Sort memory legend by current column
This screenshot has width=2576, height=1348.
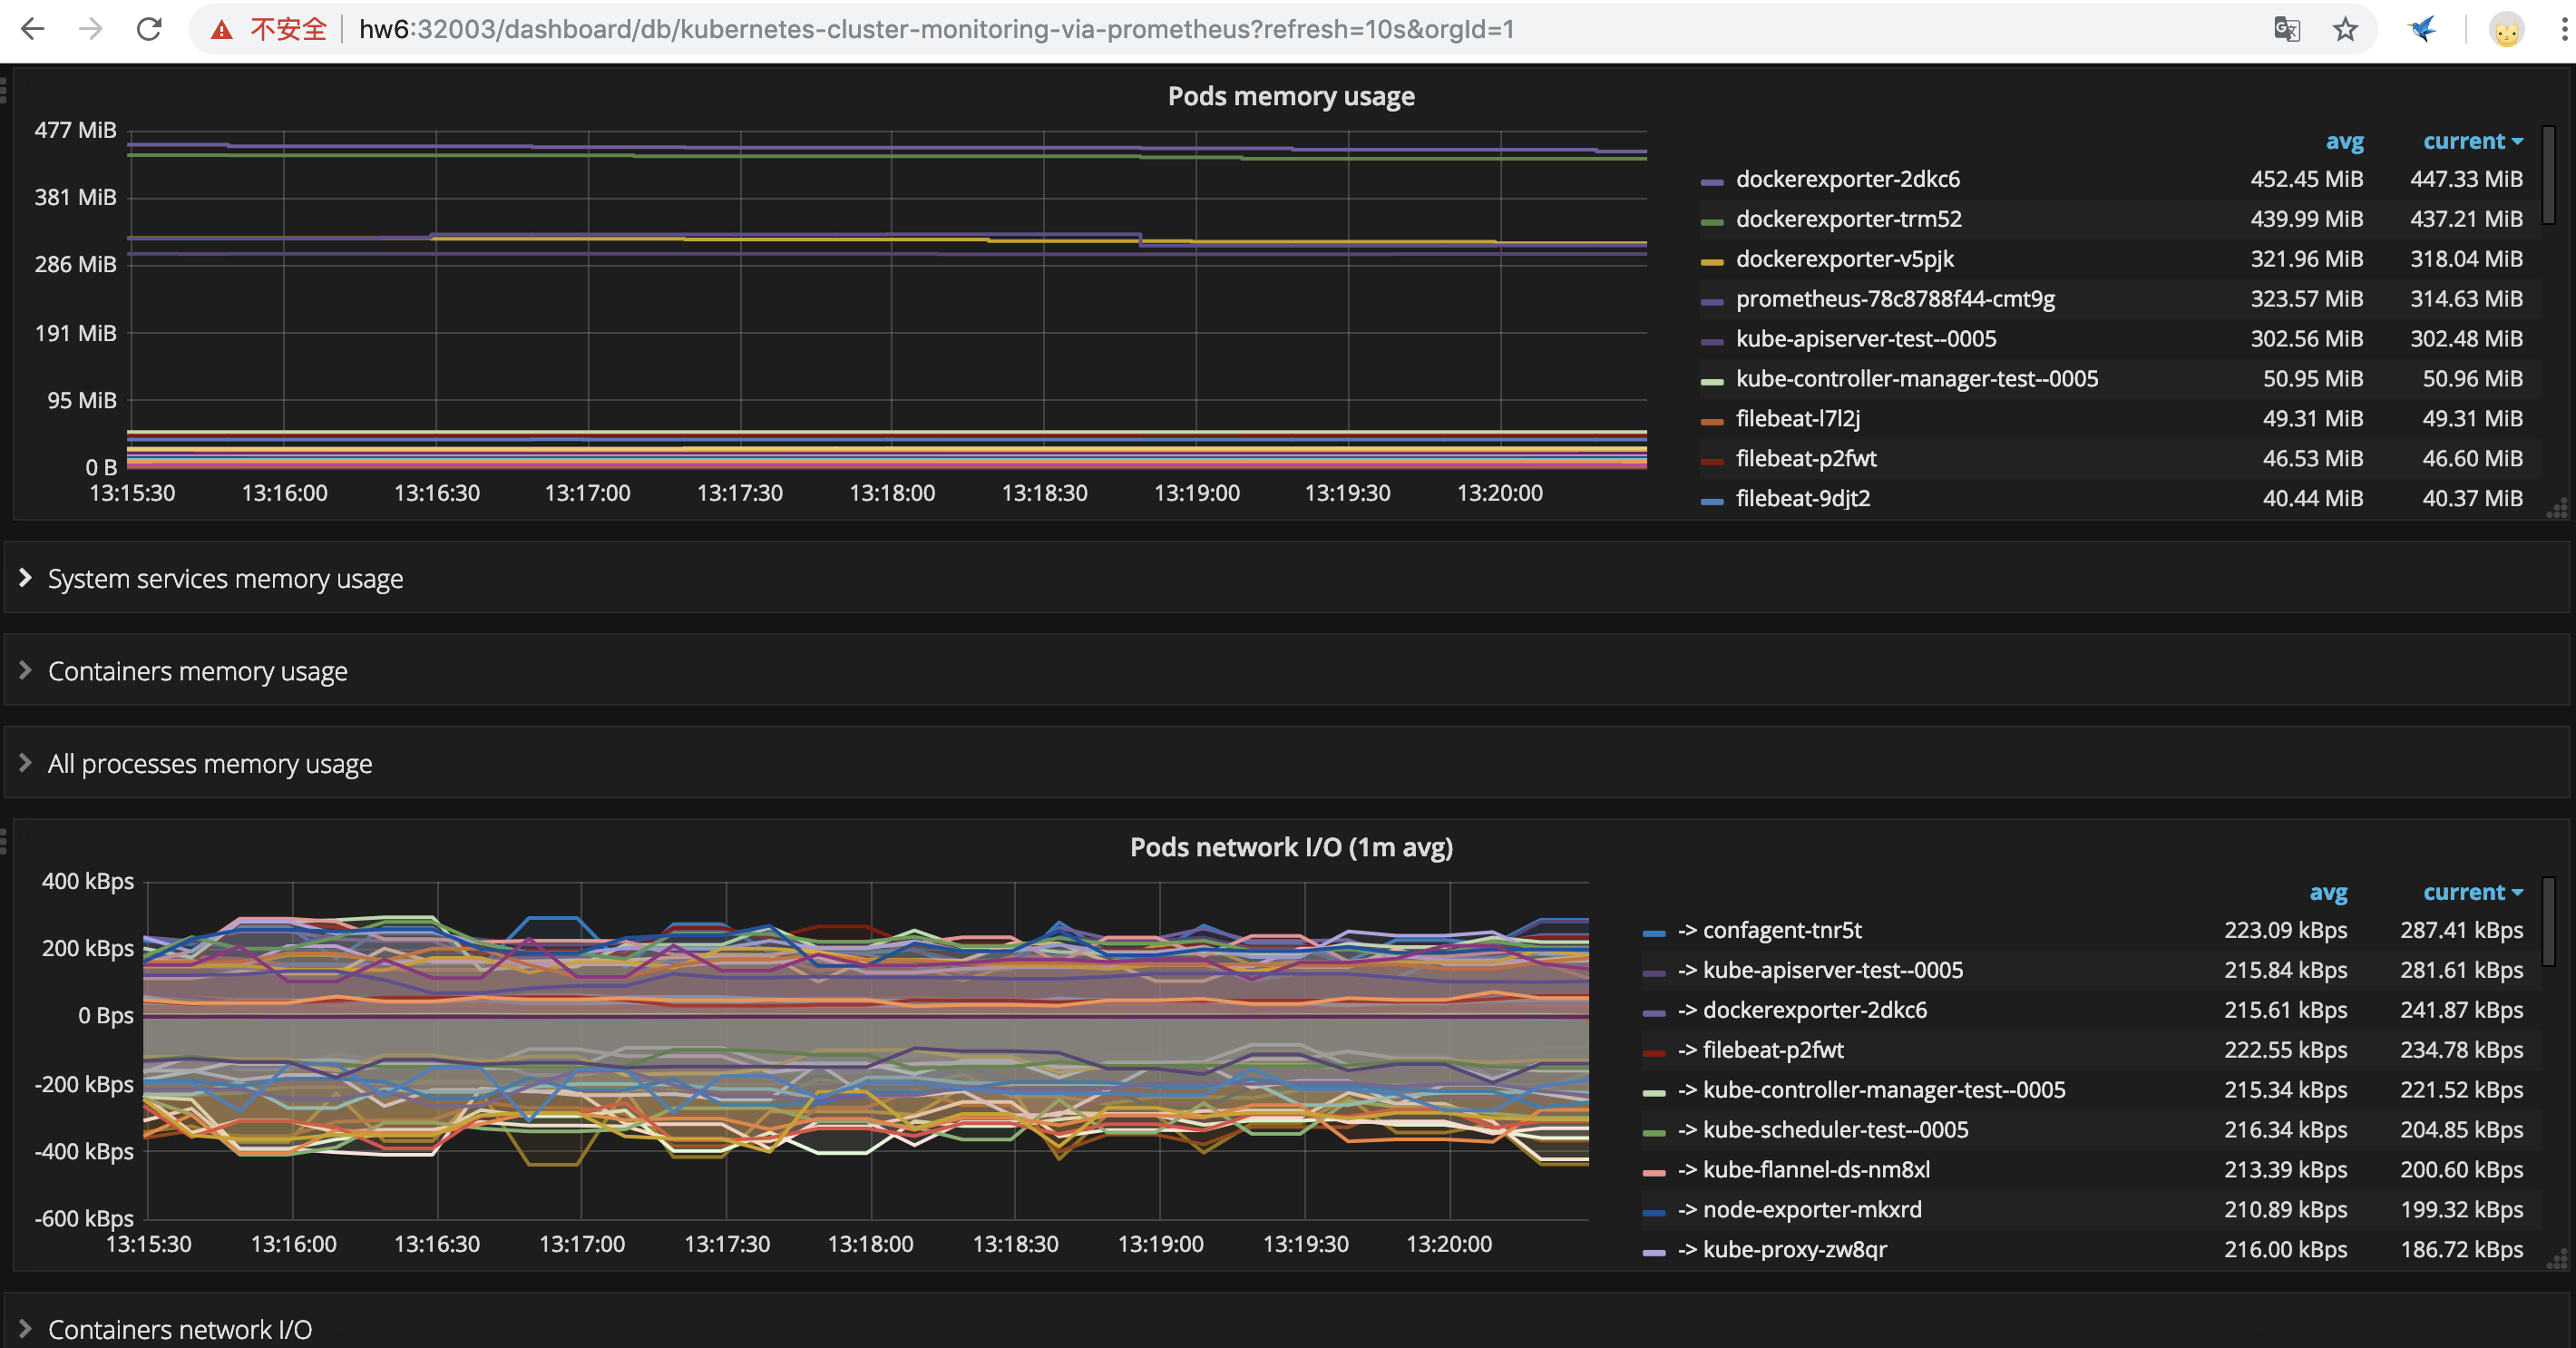click(x=2472, y=141)
